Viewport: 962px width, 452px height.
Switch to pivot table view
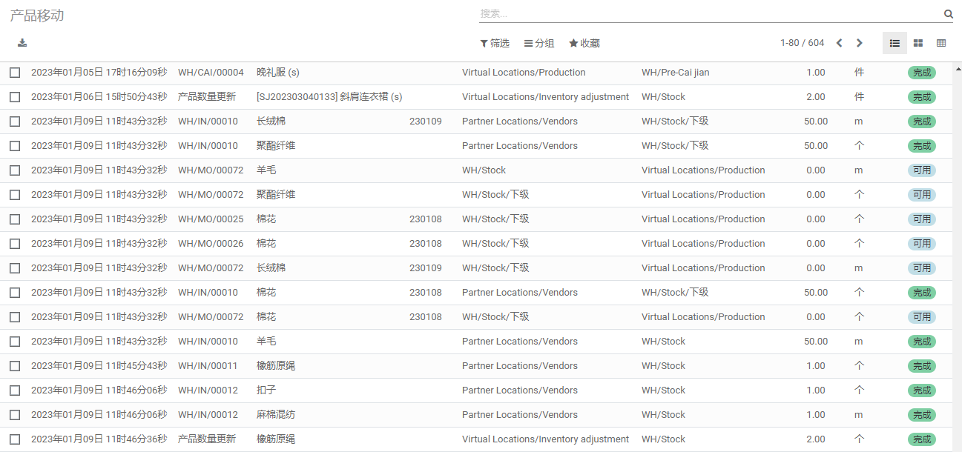941,43
